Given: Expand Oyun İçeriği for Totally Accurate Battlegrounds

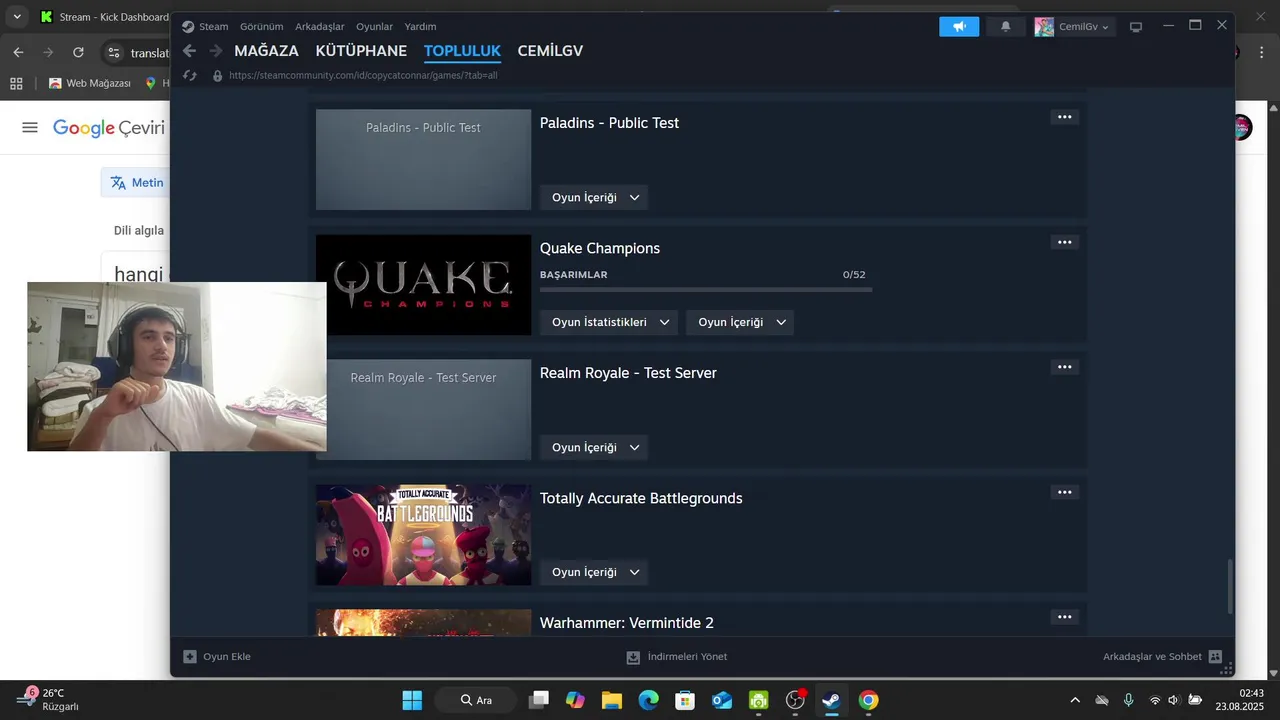Looking at the screenshot, I should 594,572.
